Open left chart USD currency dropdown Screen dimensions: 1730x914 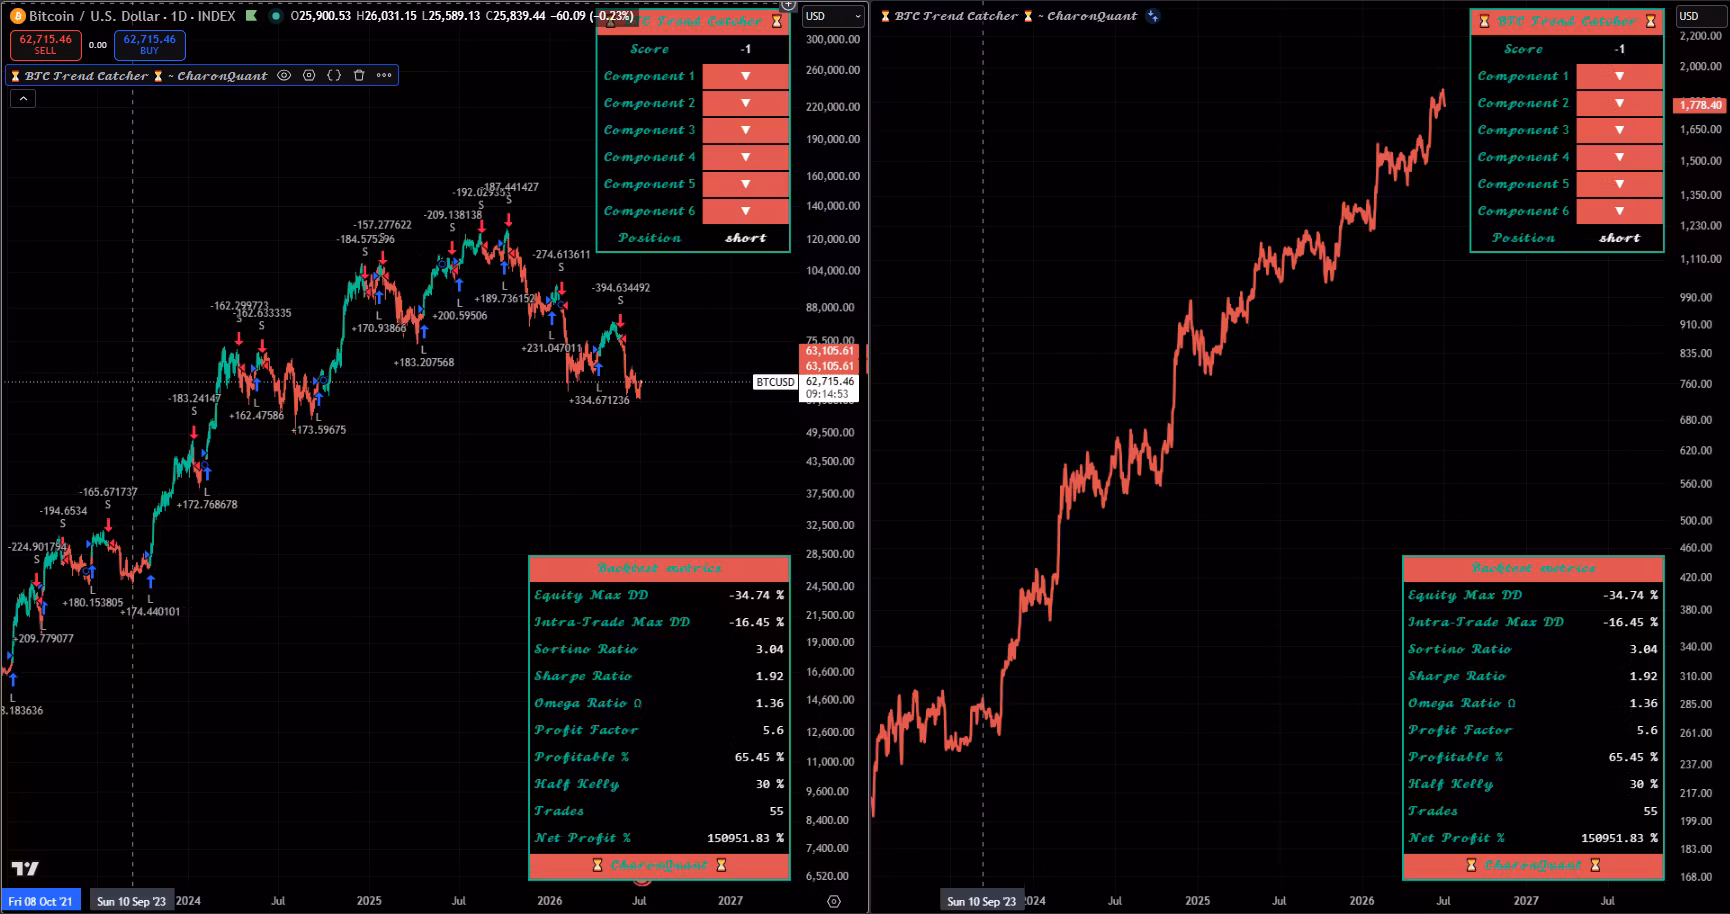coord(833,16)
